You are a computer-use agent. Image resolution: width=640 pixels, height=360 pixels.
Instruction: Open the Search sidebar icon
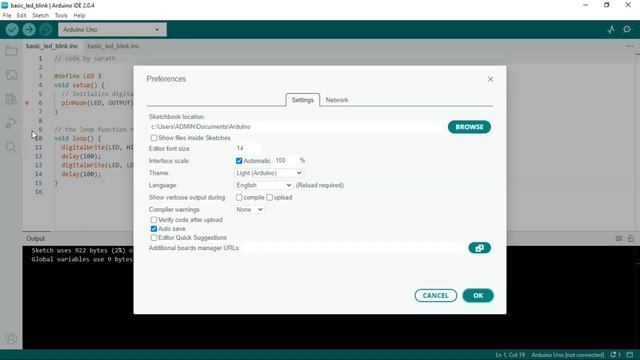click(x=11, y=147)
